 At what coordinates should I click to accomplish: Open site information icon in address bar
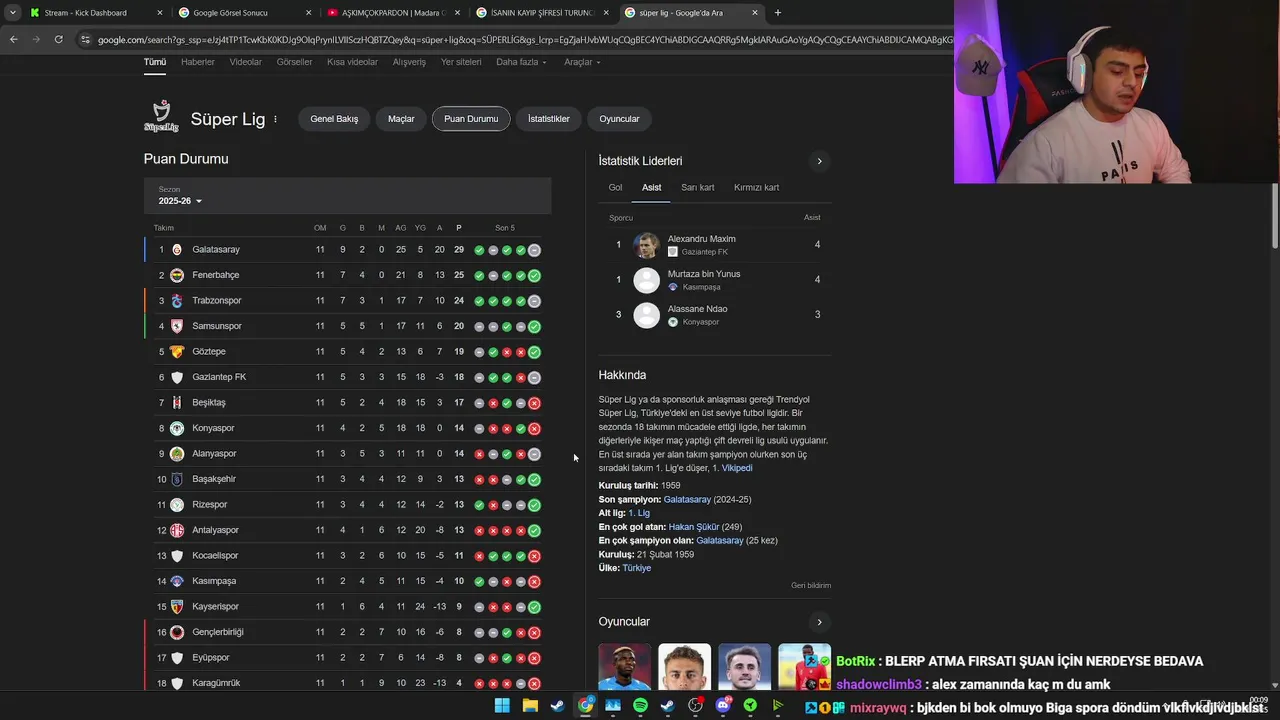(86, 39)
